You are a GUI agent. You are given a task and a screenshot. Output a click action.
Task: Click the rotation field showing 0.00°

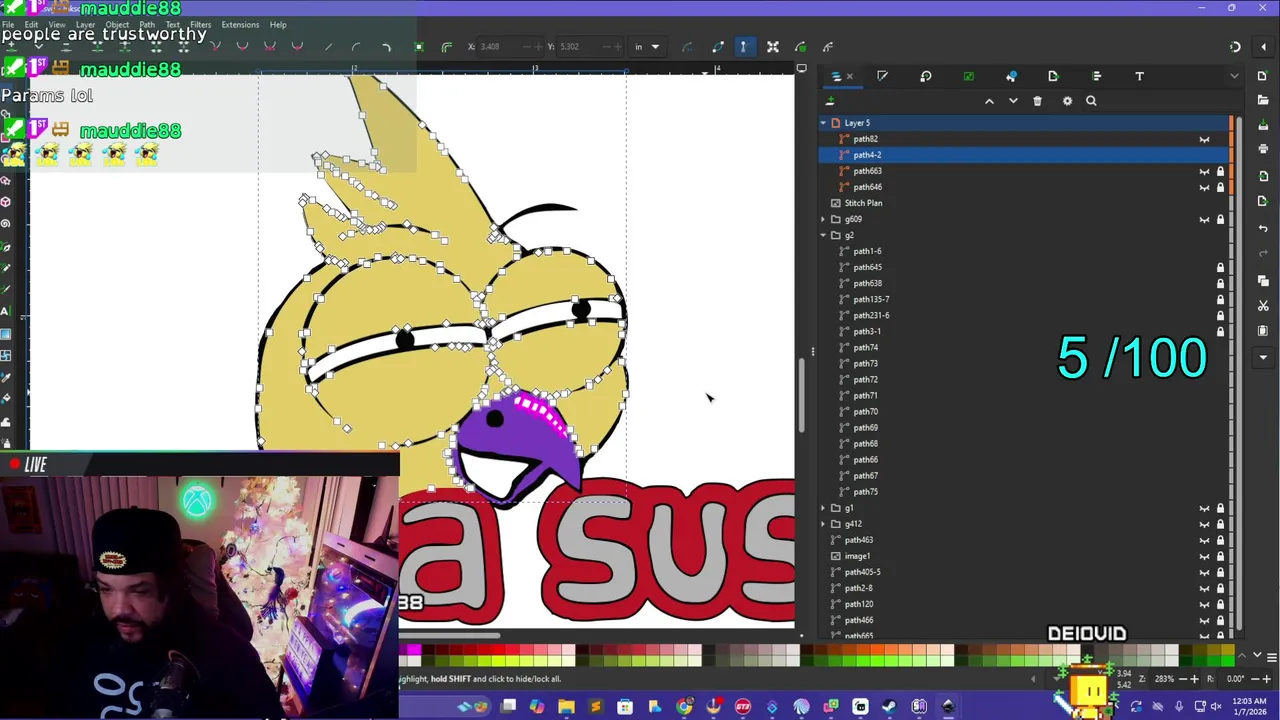click(1234, 679)
